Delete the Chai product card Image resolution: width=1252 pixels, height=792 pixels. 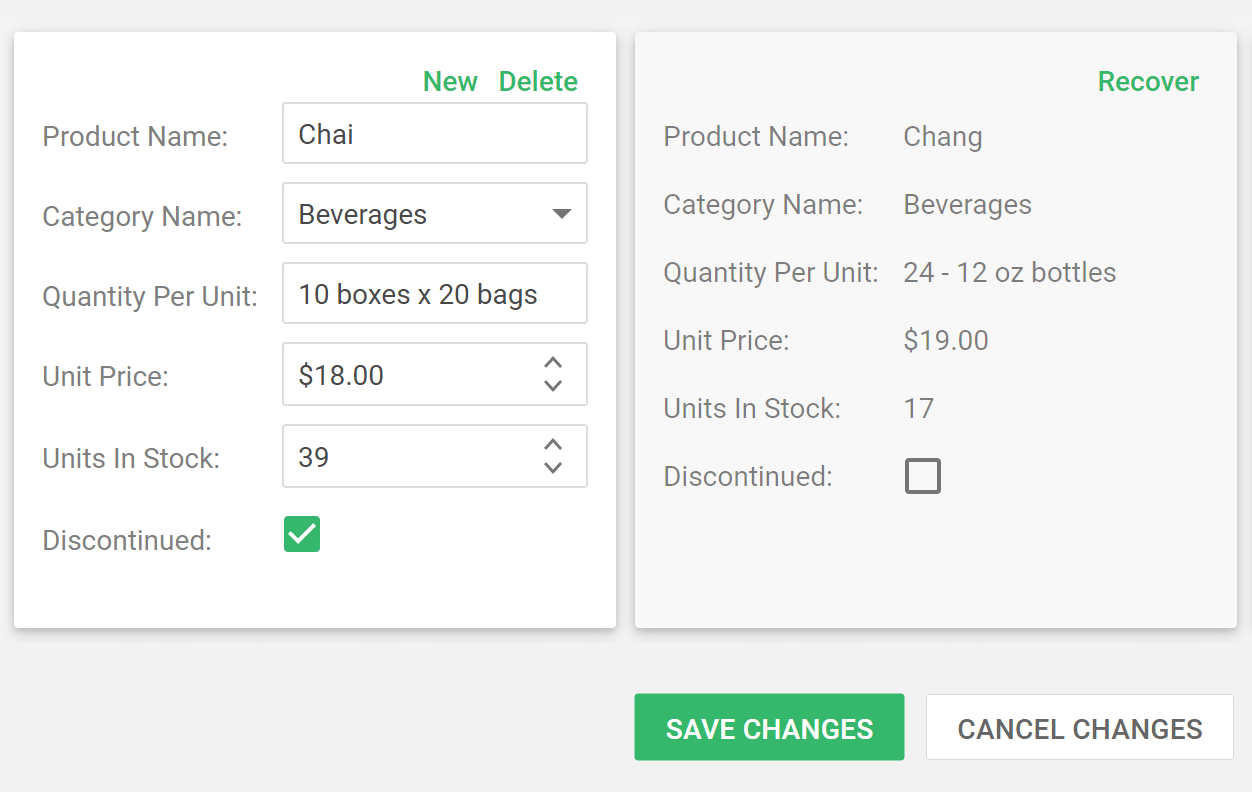538,82
